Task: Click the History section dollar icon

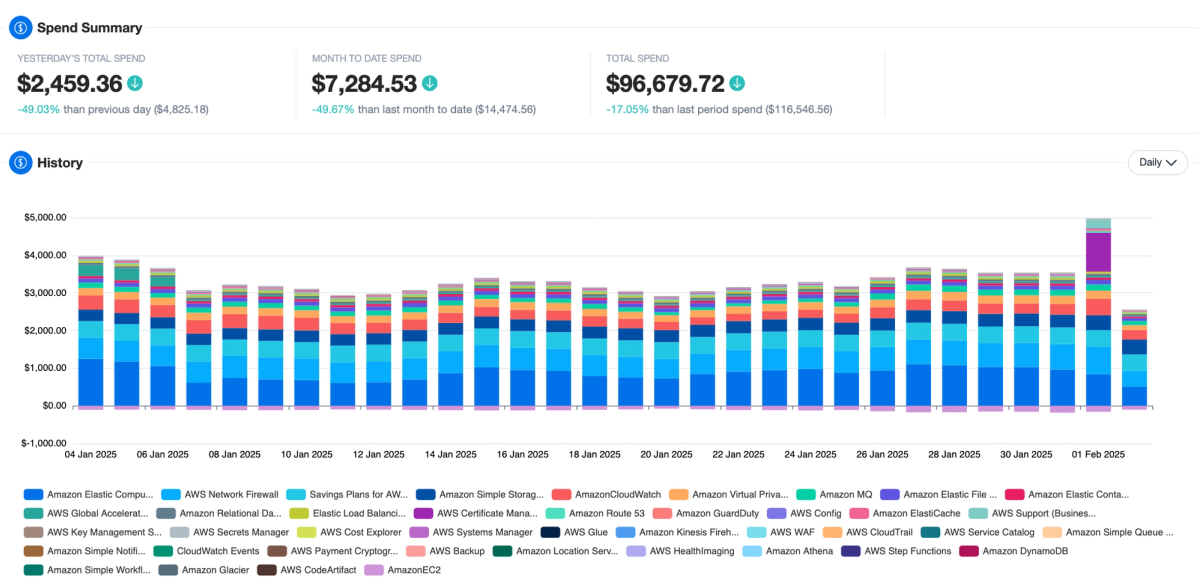Action: click(x=21, y=162)
